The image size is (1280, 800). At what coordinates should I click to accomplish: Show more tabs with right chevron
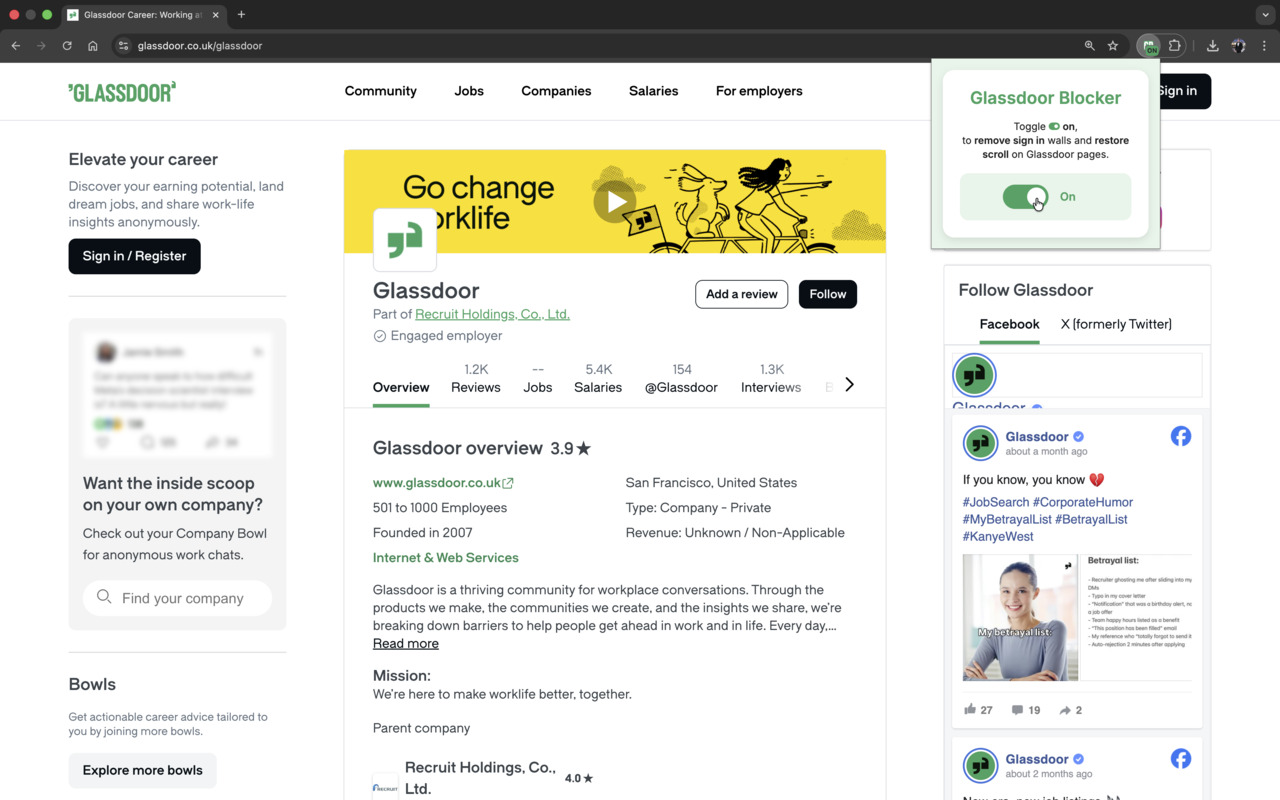tap(849, 385)
